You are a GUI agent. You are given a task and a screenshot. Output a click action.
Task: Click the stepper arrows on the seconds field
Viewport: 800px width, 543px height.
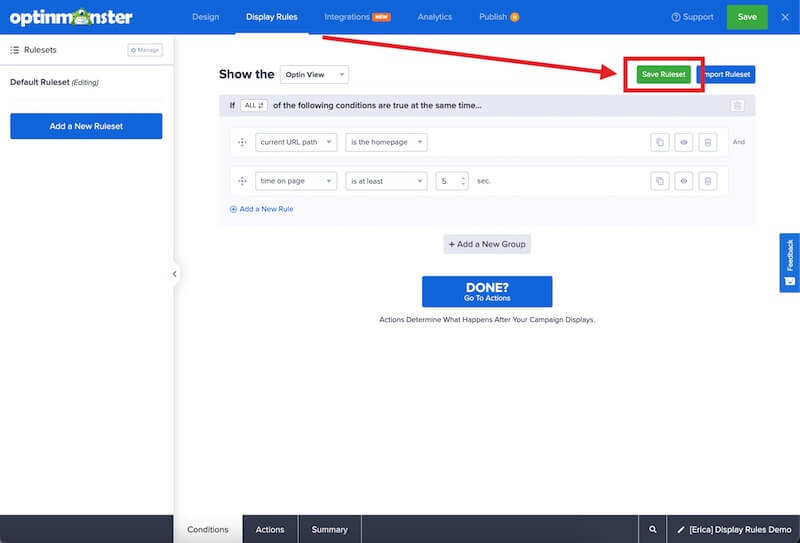(463, 181)
